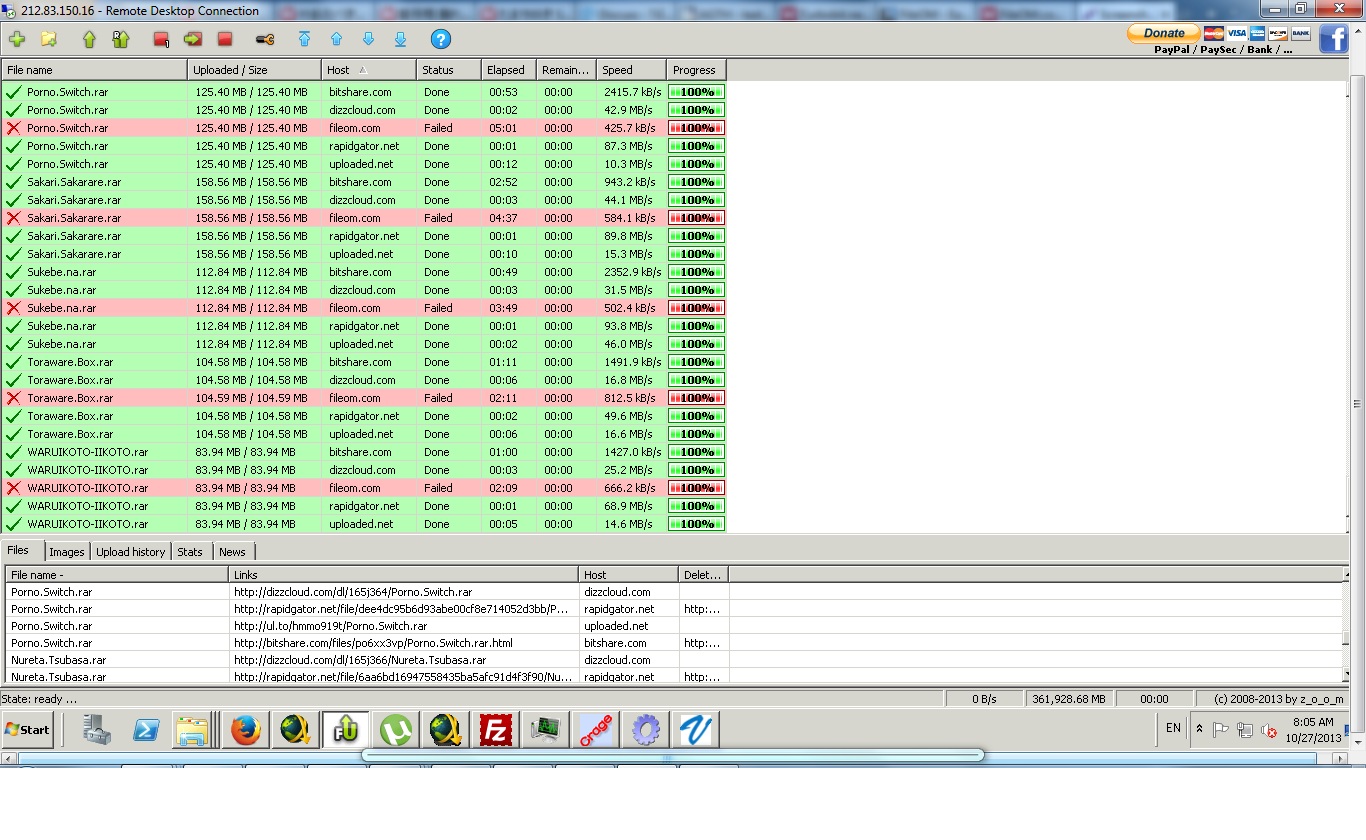Sort by Speed column header
Image resolution: width=1366 pixels, height=840 pixels.
click(631, 70)
